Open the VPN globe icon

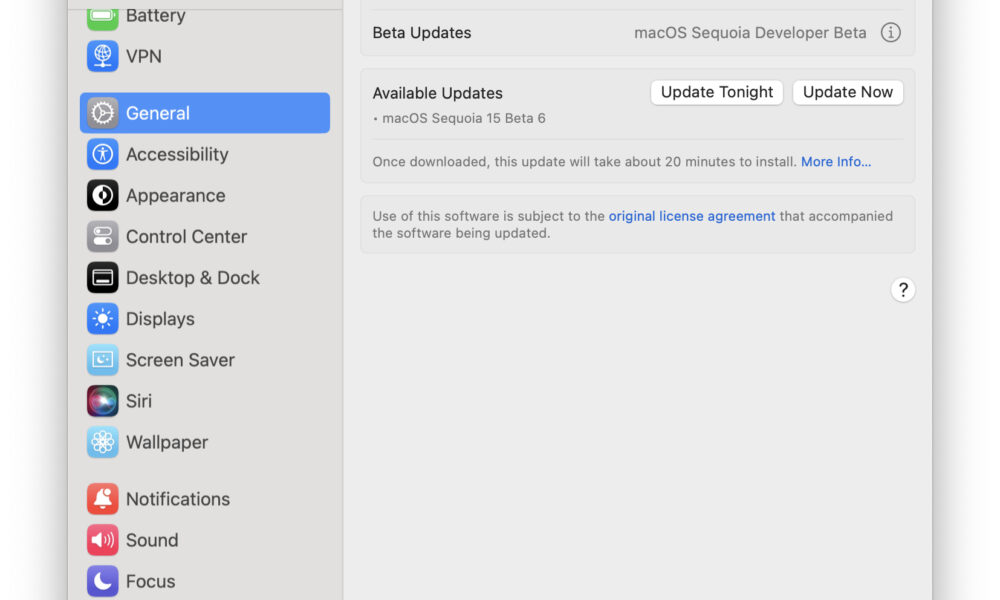(x=103, y=56)
